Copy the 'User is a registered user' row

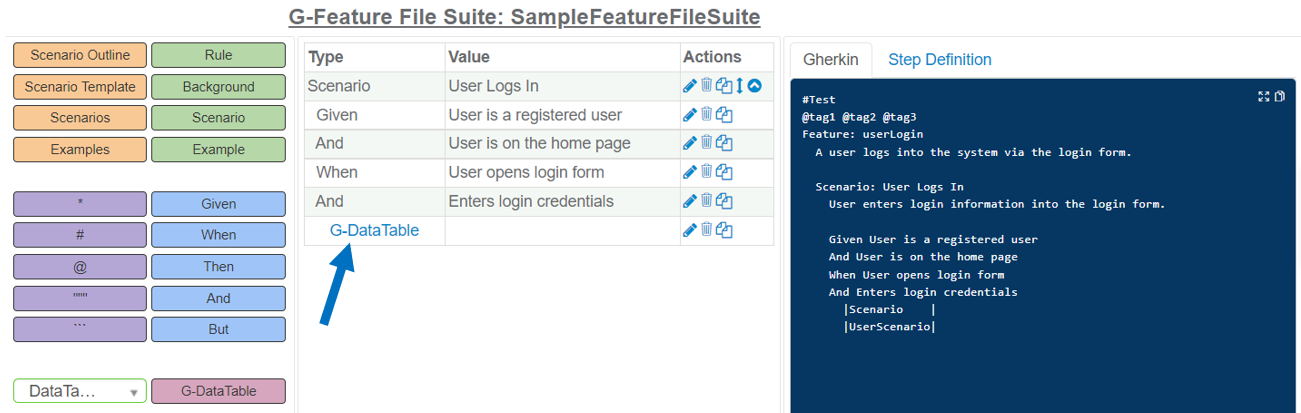(x=724, y=115)
